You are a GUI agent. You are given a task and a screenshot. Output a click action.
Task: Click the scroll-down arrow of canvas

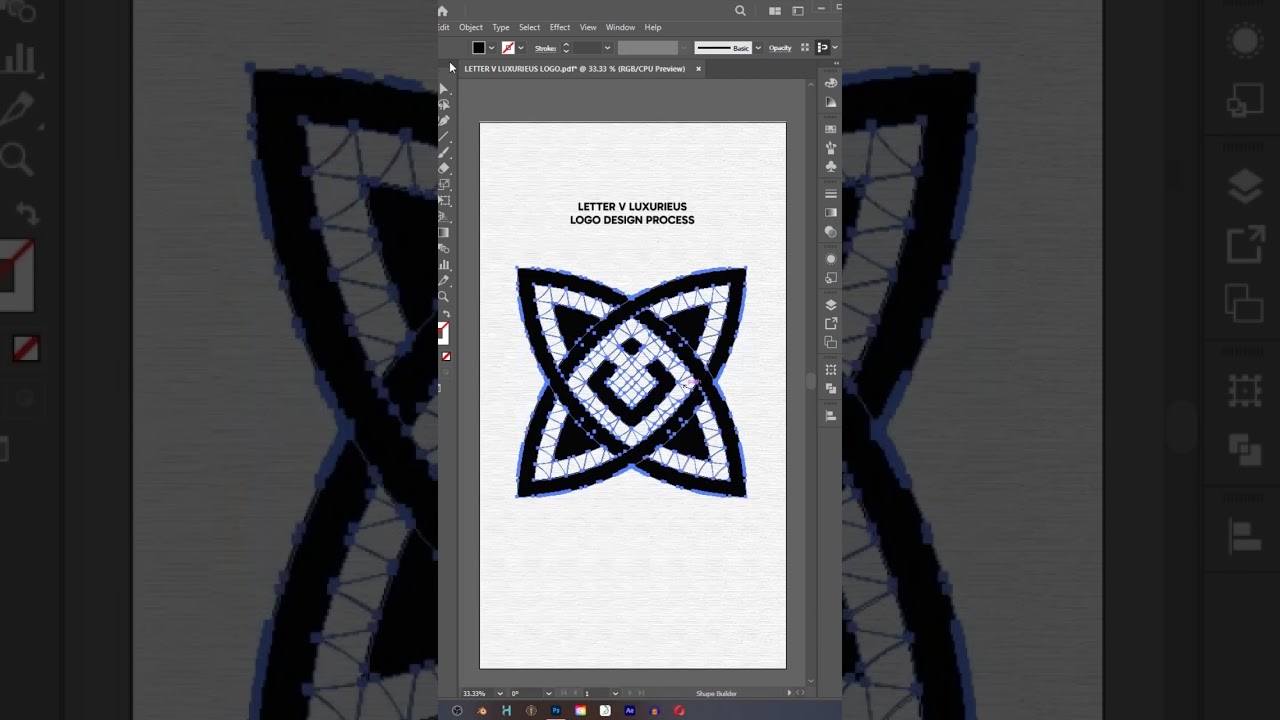pyautogui.click(x=810, y=681)
